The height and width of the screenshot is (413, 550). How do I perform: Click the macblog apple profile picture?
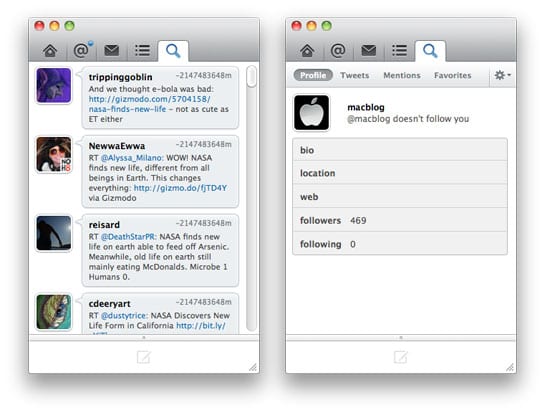[311, 113]
